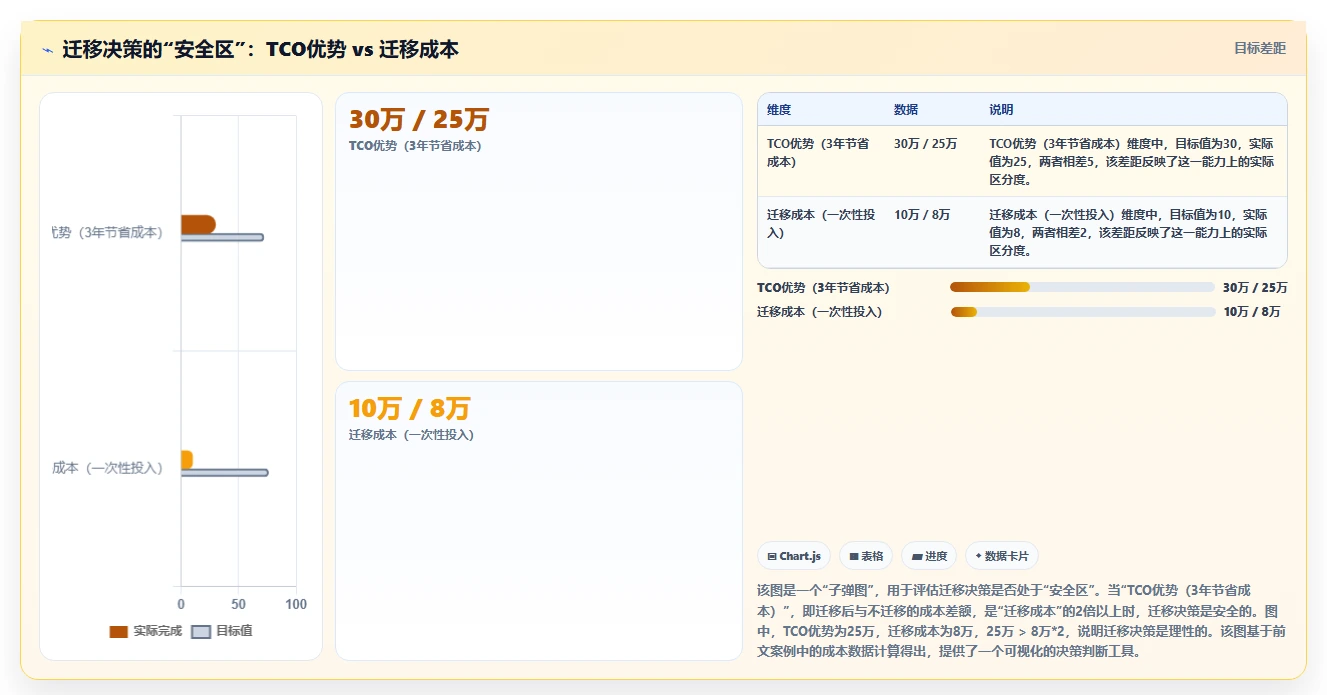Click the table cell 30万 / 25万
This screenshot has width=1327, height=695.
[925, 144]
